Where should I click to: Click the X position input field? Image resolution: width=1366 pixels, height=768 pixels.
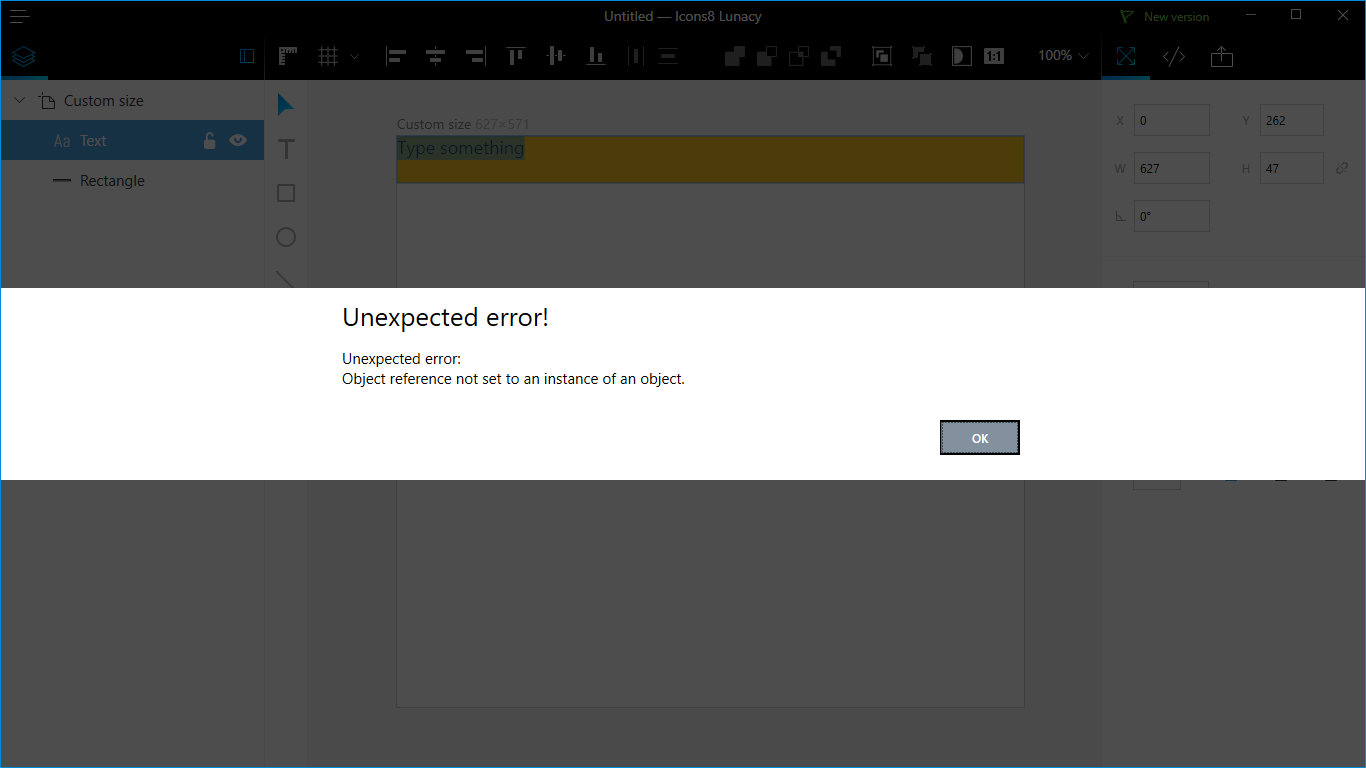[x=1171, y=121]
